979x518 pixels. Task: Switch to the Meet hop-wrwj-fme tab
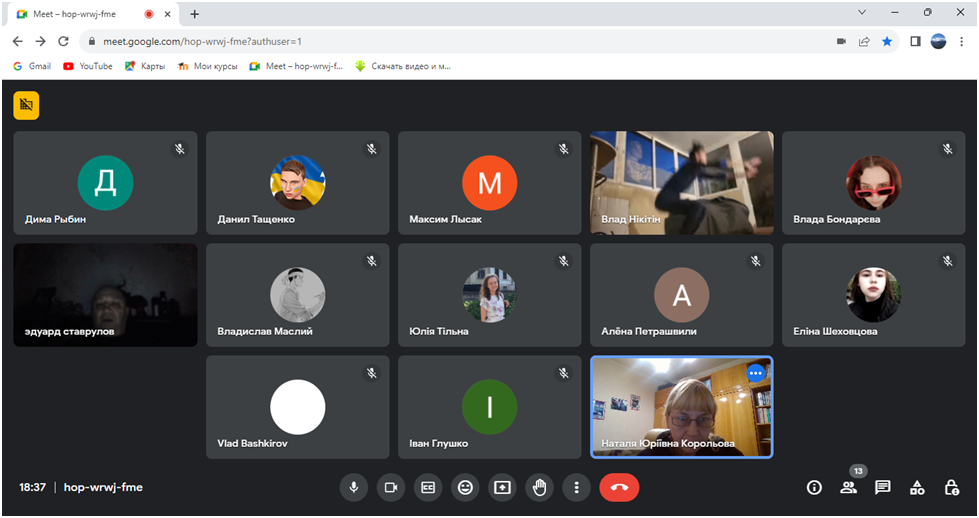[x=78, y=14]
